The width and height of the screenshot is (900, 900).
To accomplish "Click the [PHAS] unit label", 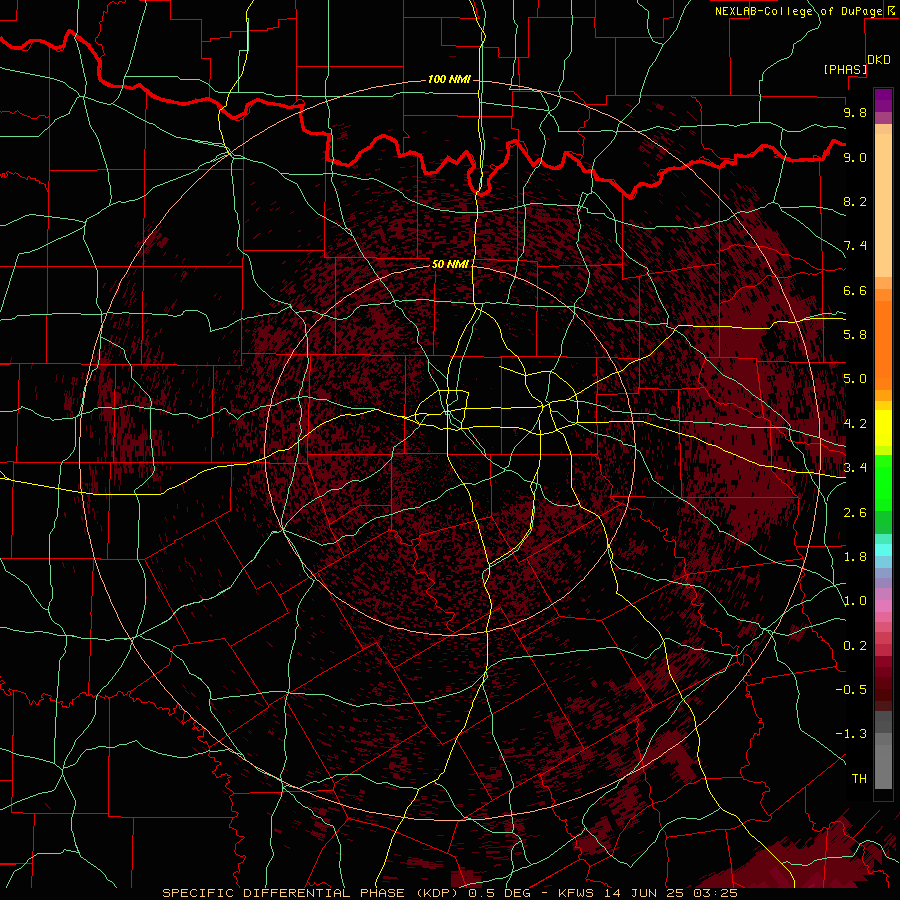I will (845, 69).
